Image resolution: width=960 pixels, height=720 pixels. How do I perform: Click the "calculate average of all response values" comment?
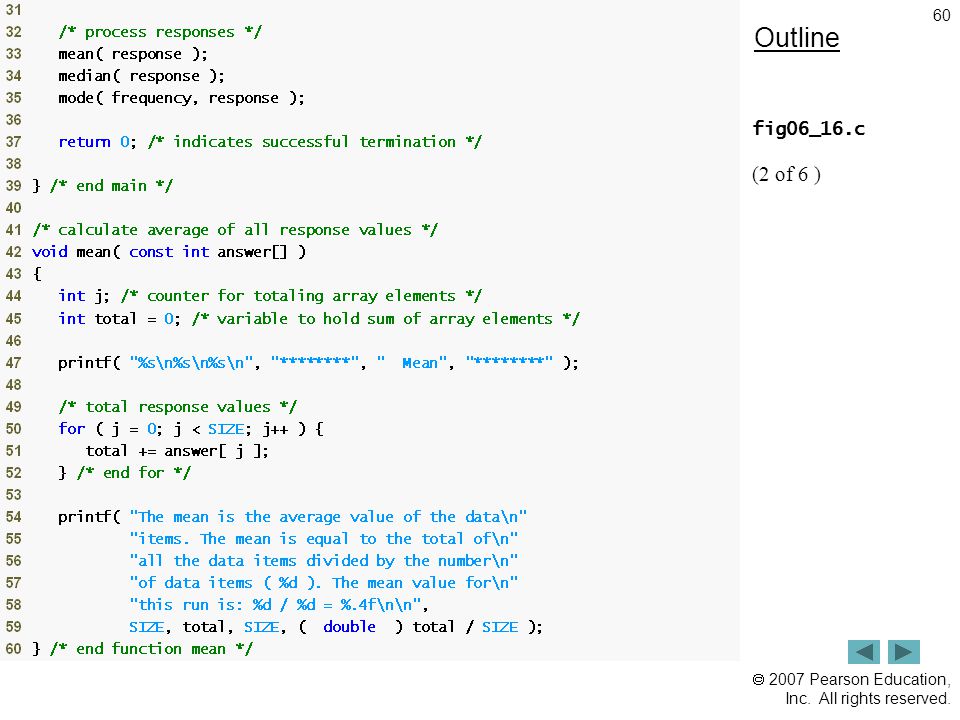tap(235, 230)
